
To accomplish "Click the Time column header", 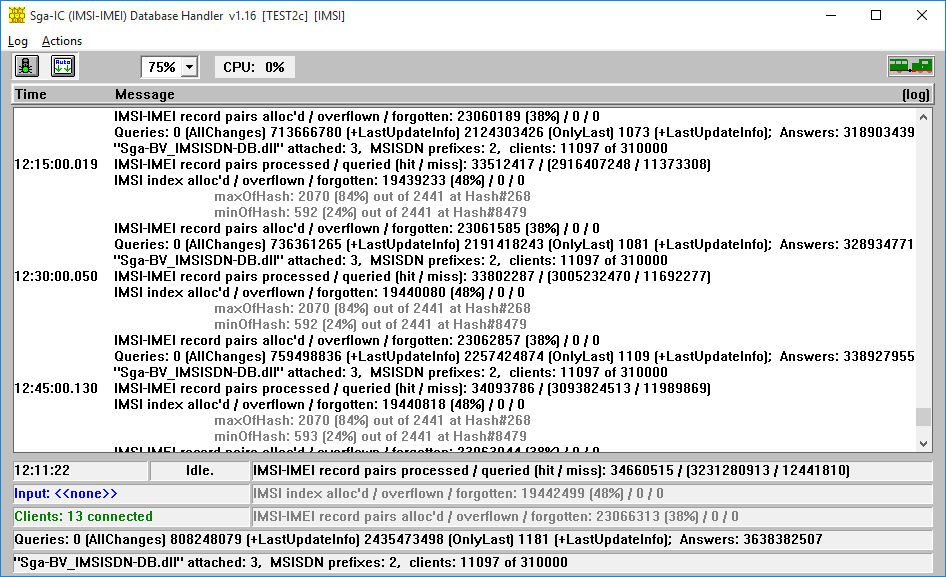I will click(31, 94).
